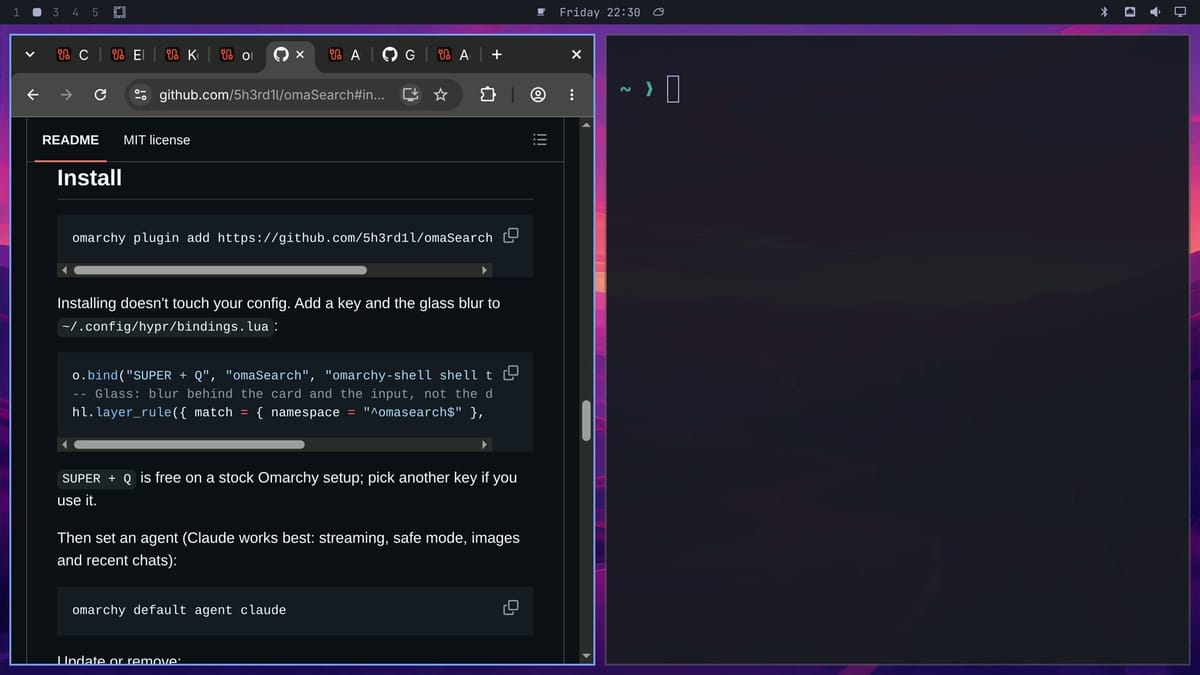The image size is (1200, 675).
Task: Click the hl.layer_rule code line
Action: point(279,412)
